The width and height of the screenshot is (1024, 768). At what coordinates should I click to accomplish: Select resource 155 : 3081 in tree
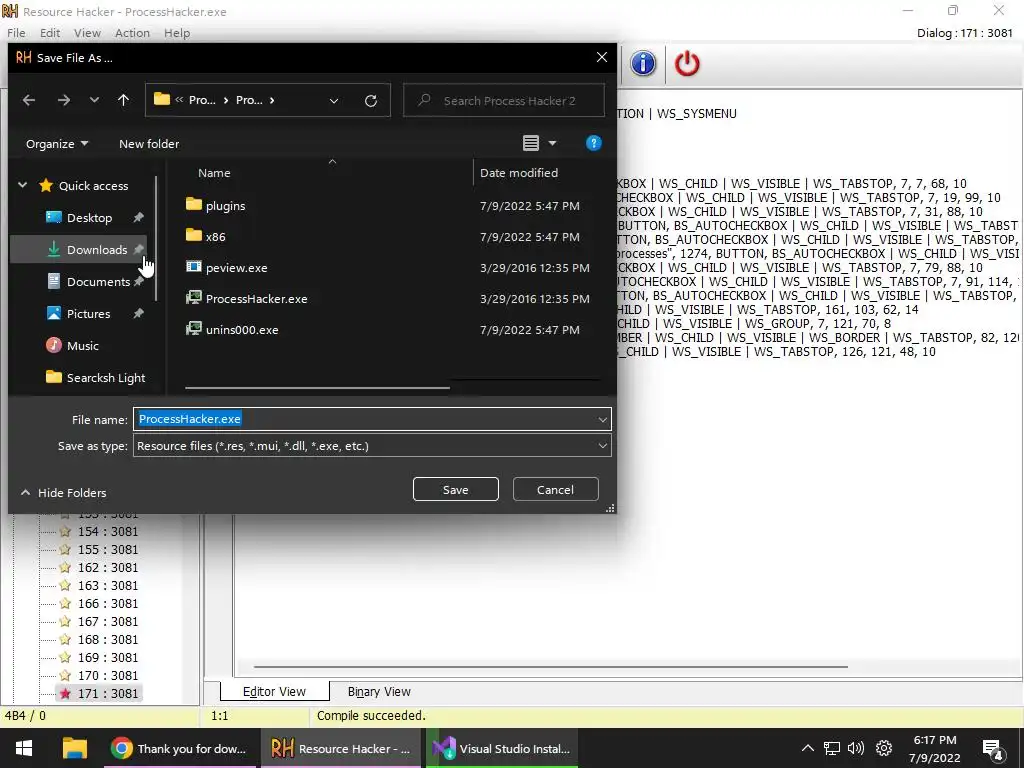click(x=108, y=549)
